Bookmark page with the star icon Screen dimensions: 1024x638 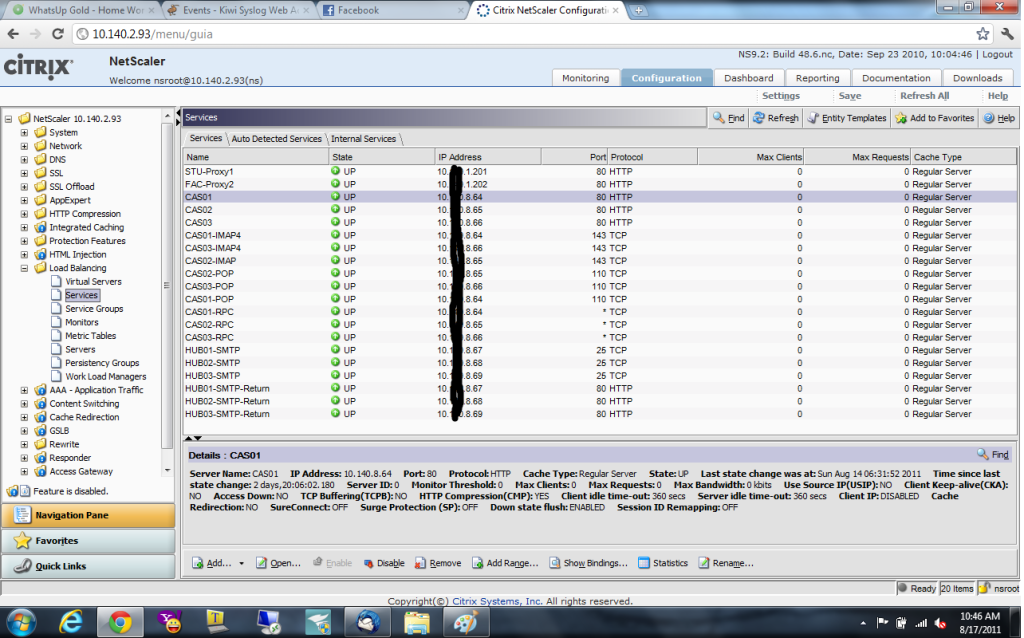point(982,34)
